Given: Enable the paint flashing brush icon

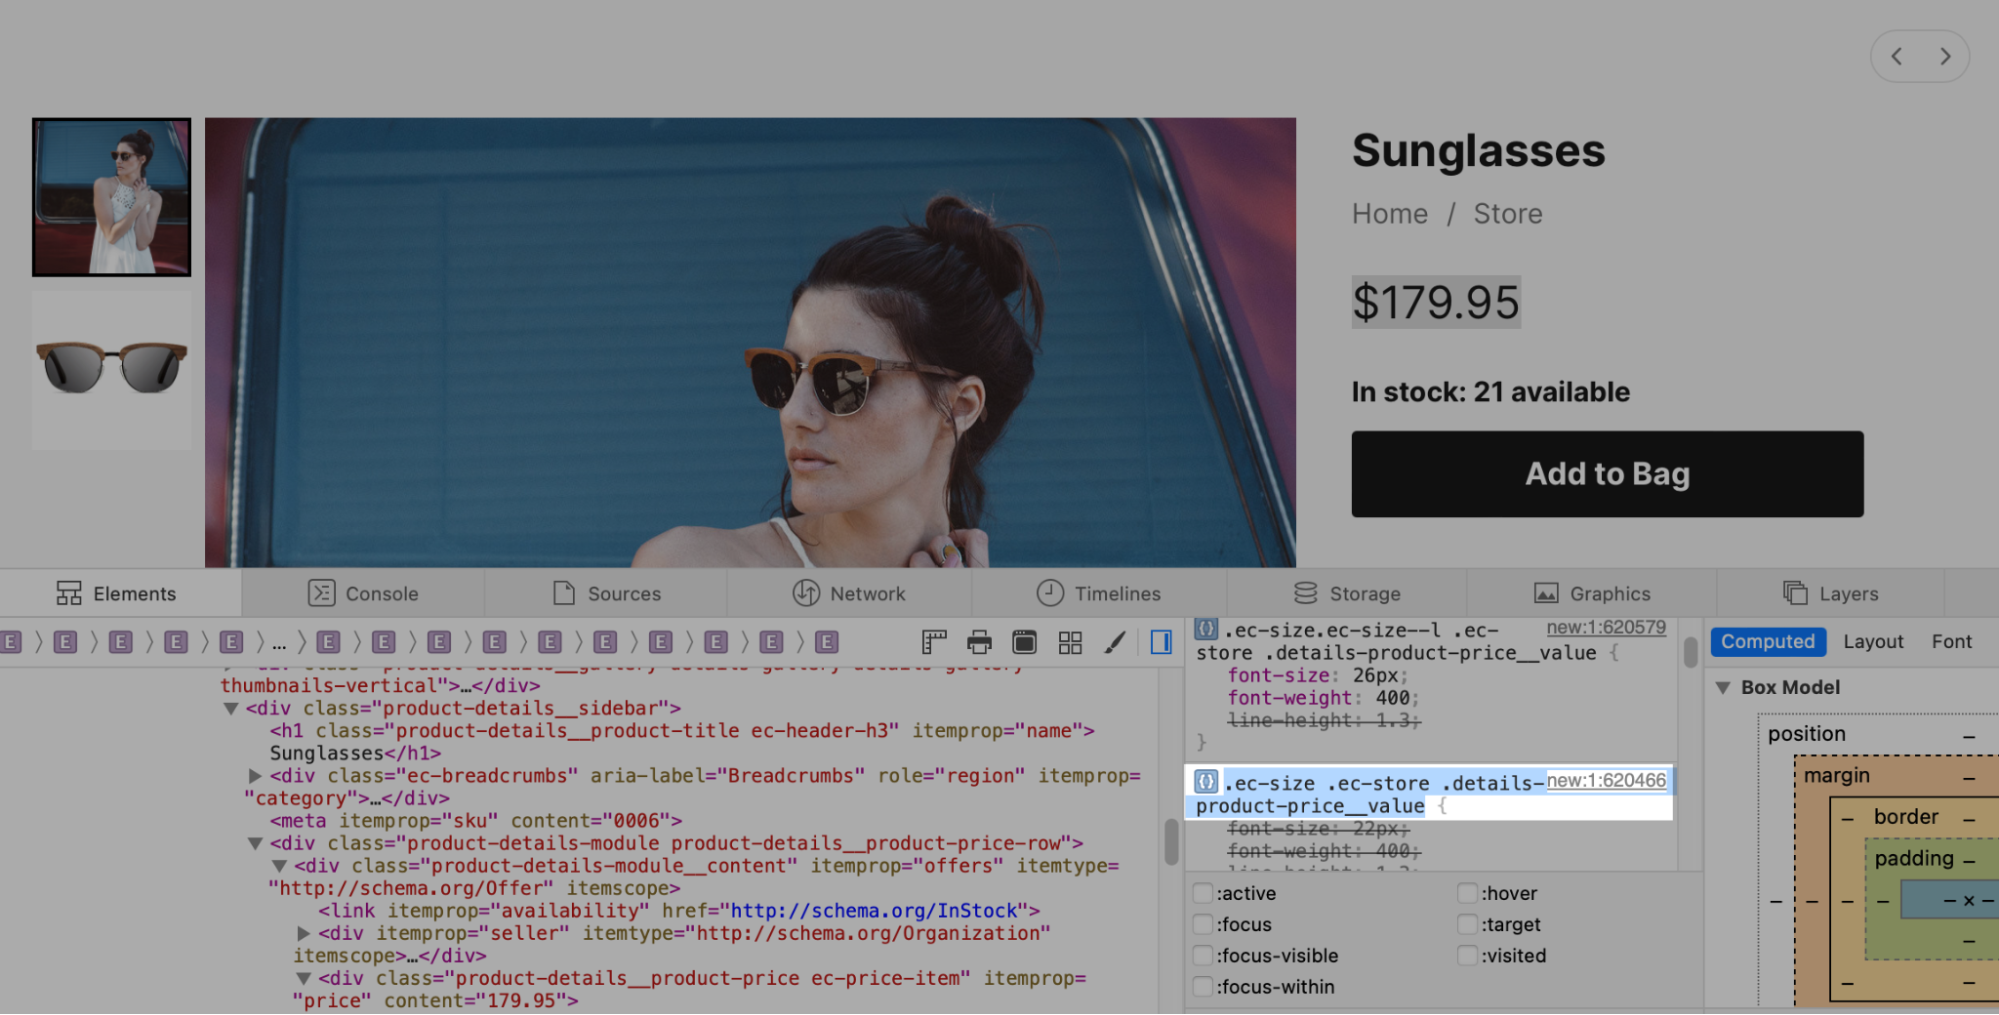Looking at the screenshot, I should click(x=1115, y=642).
